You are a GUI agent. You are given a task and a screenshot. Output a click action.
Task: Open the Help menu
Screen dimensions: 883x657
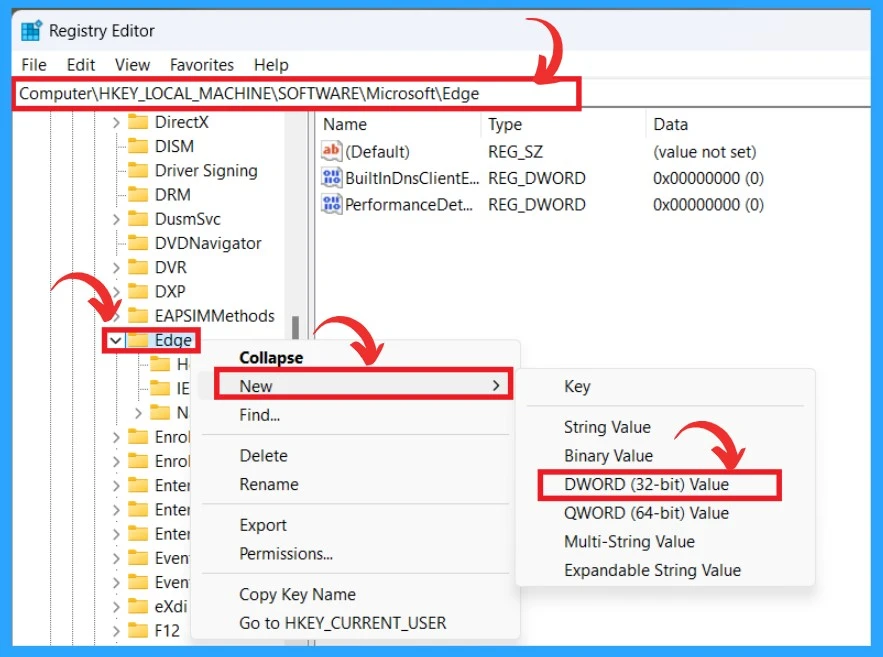pos(271,65)
